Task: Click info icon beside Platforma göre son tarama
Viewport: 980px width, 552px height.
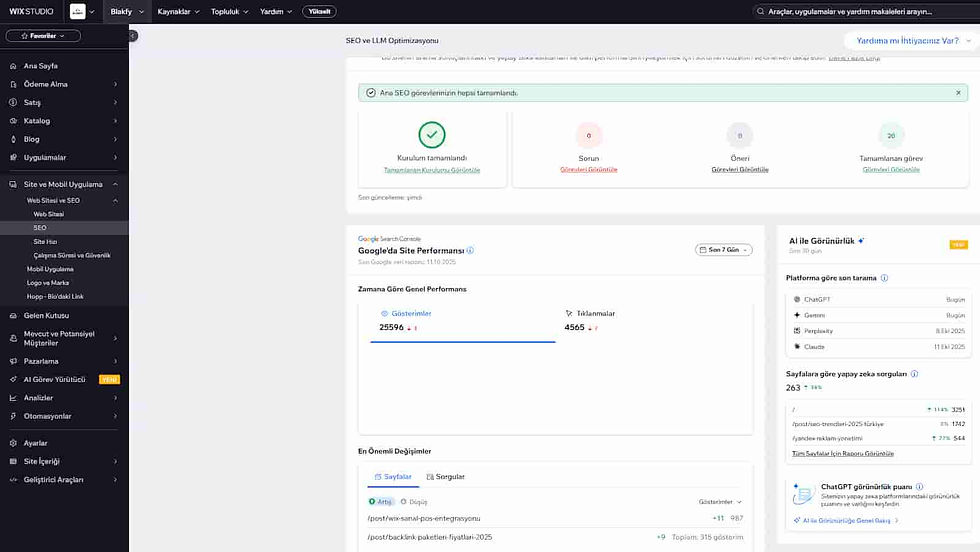Action: pyautogui.click(x=884, y=278)
